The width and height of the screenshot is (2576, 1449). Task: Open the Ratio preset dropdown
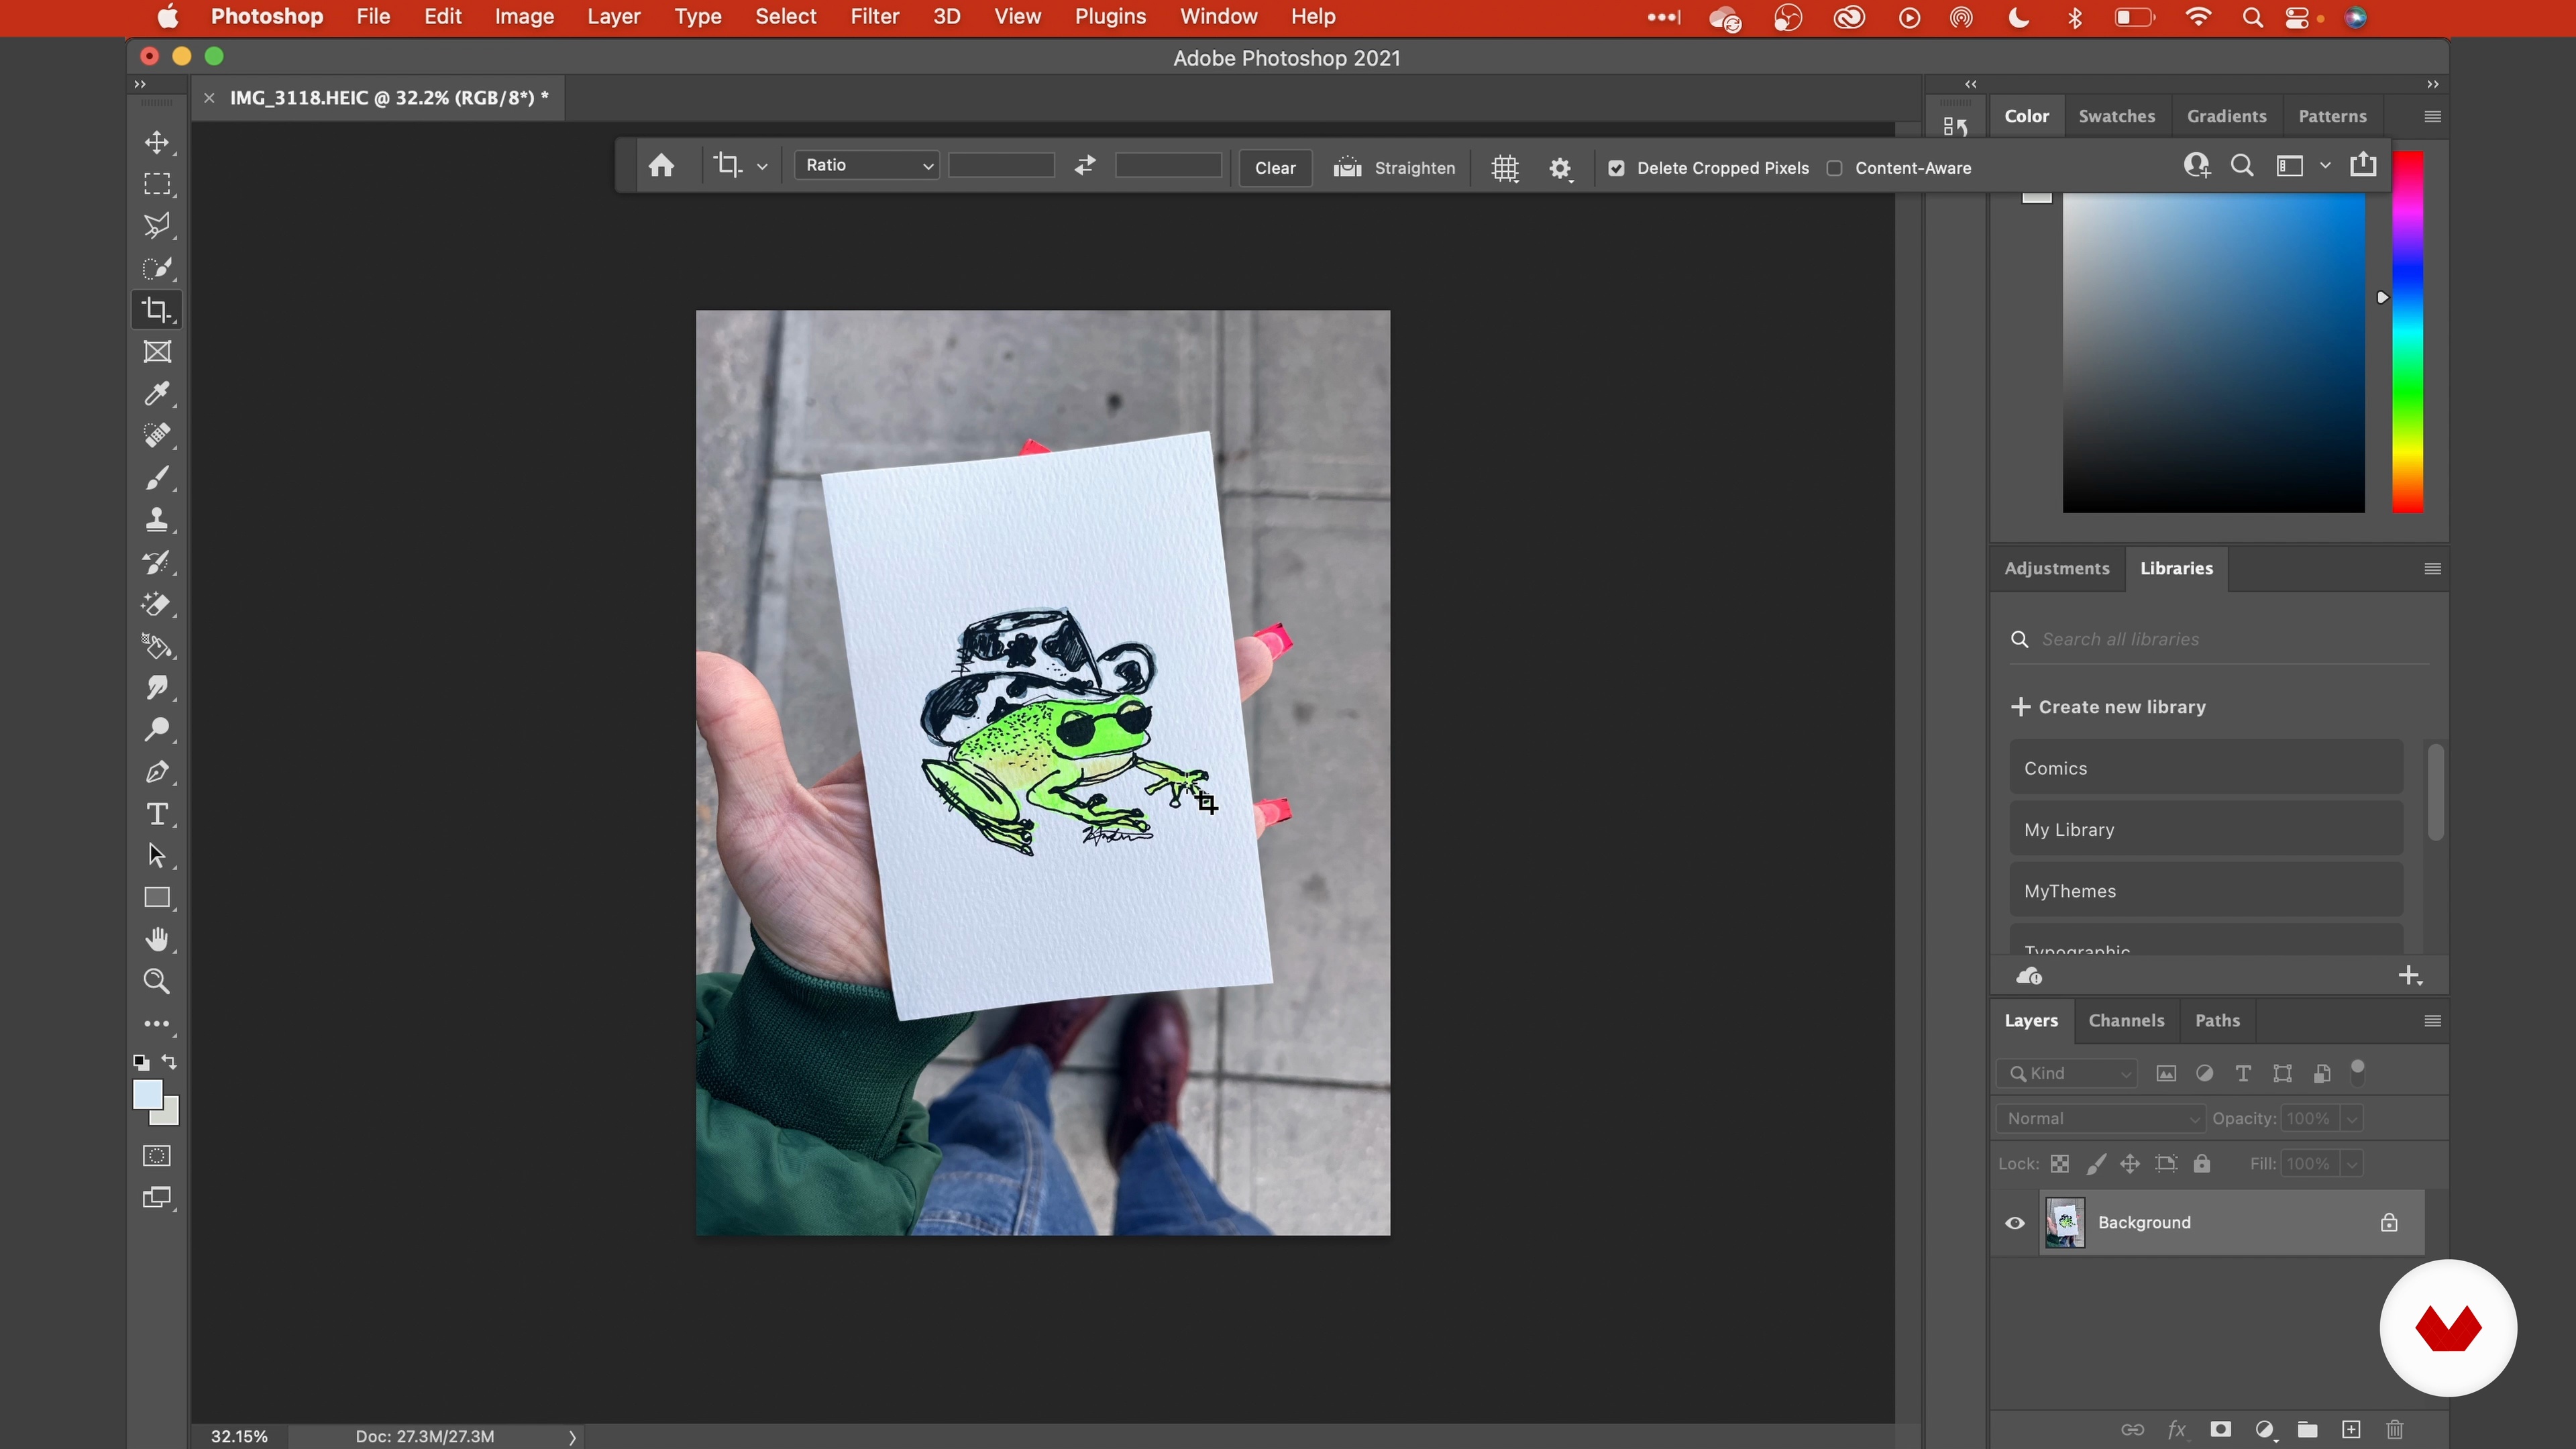866,165
